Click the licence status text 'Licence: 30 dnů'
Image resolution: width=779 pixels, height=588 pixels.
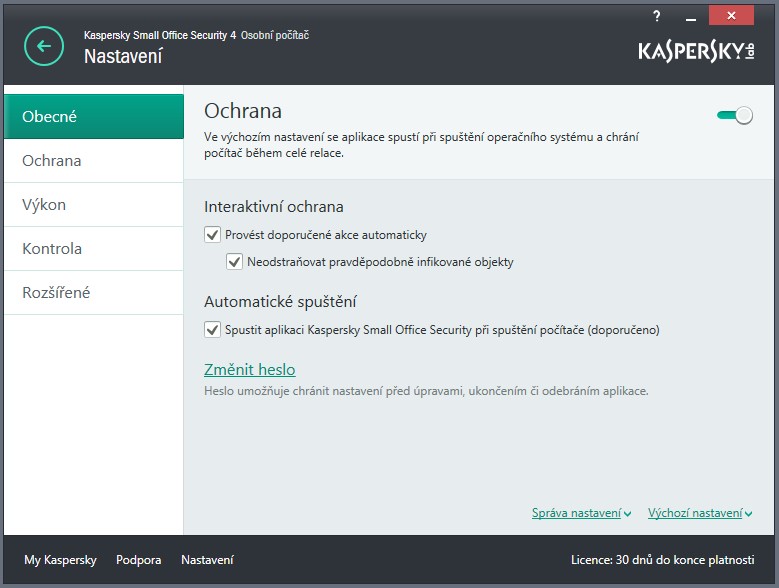coord(663,560)
